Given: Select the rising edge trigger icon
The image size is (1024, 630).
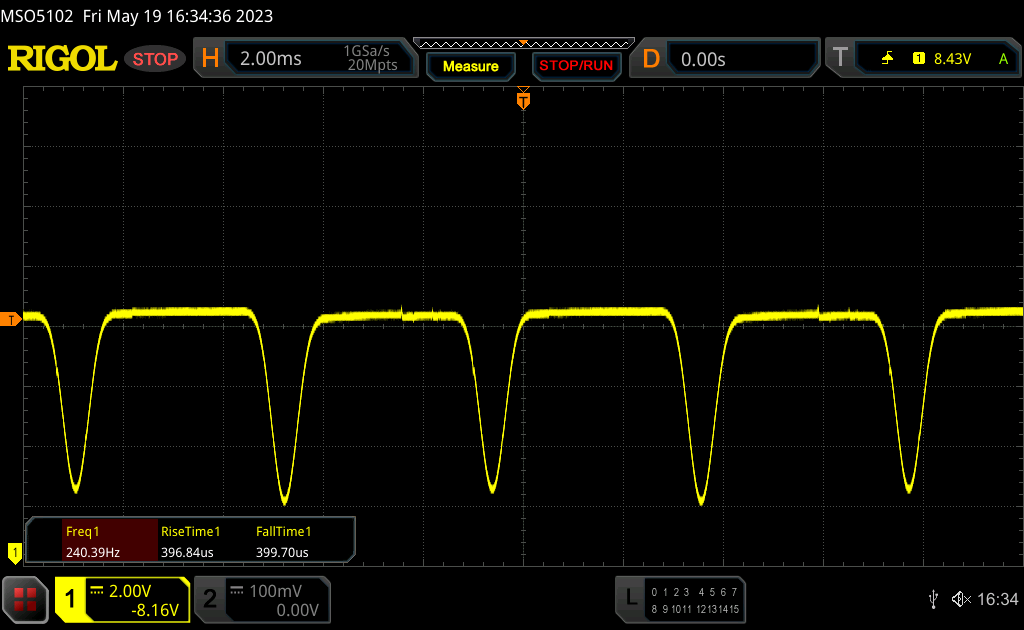Looking at the screenshot, I should click(x=887, y=59).
